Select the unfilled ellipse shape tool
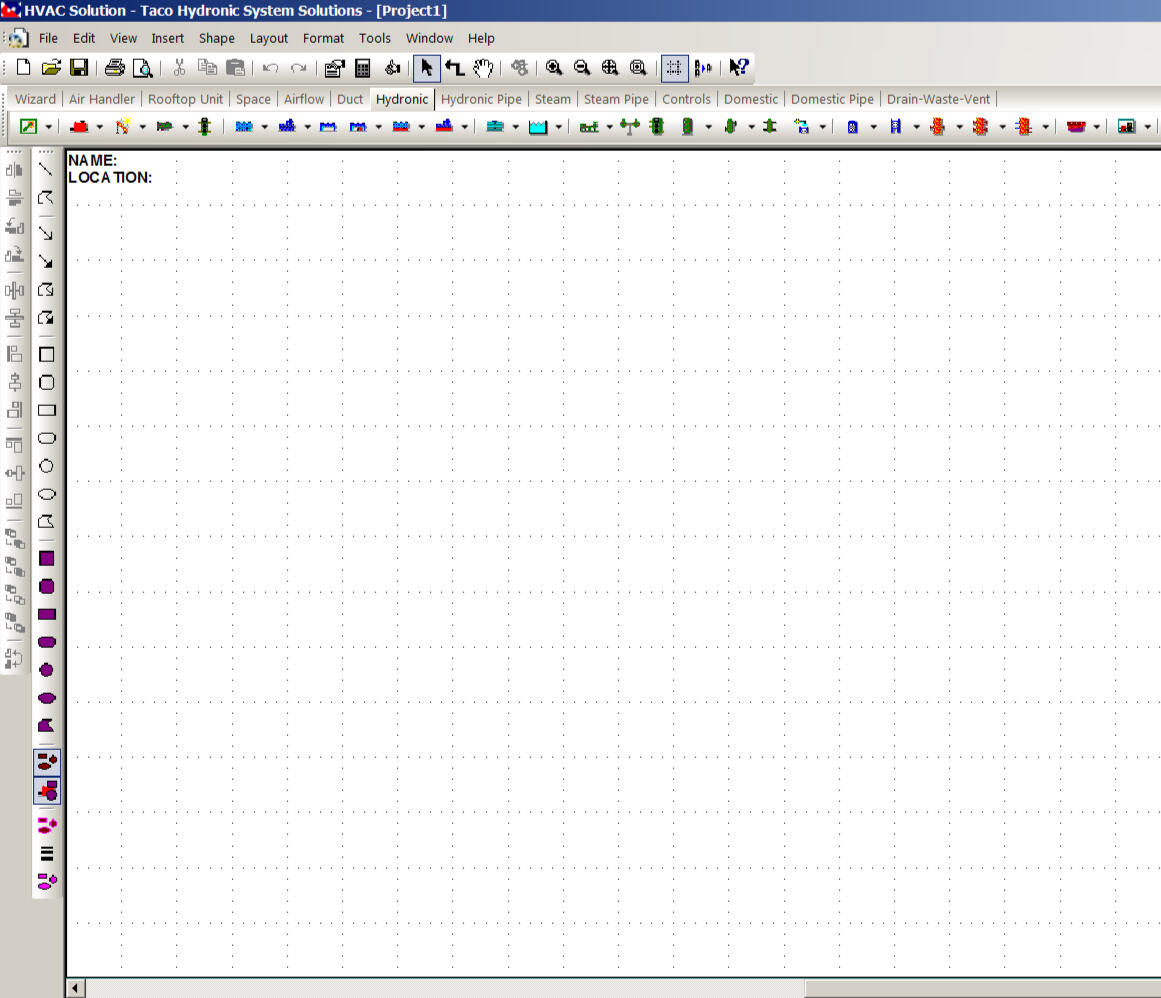The width and height of the screenshot is (1161, 998). click(47, 495)
